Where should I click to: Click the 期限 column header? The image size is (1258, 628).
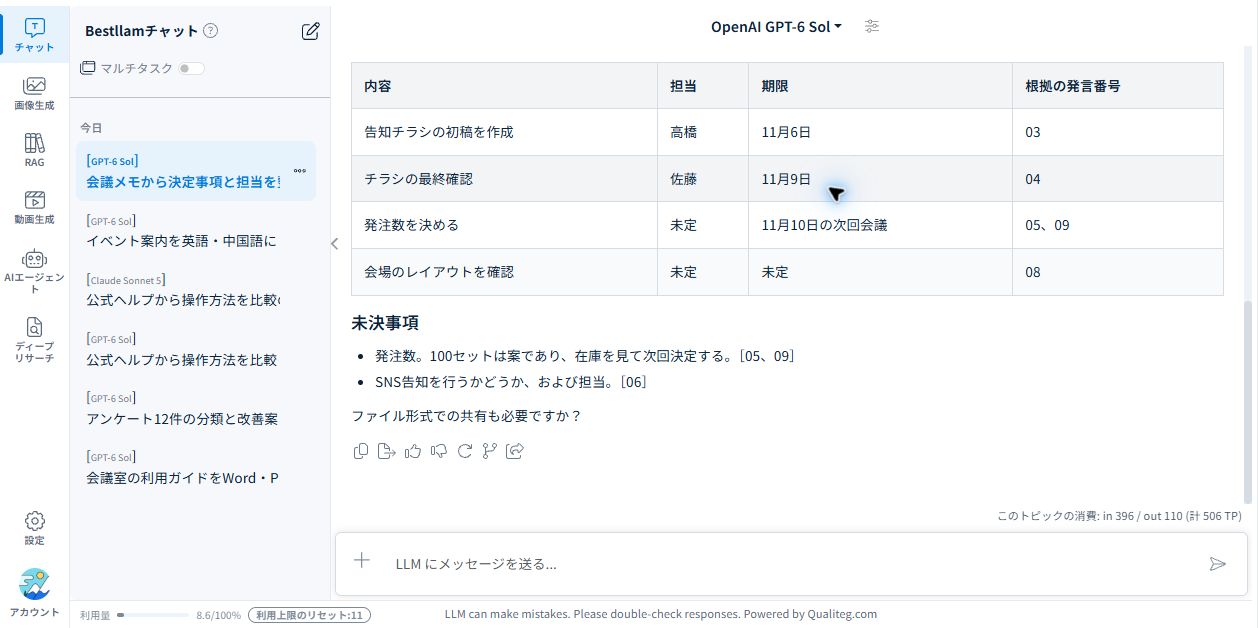coord(880,86)
